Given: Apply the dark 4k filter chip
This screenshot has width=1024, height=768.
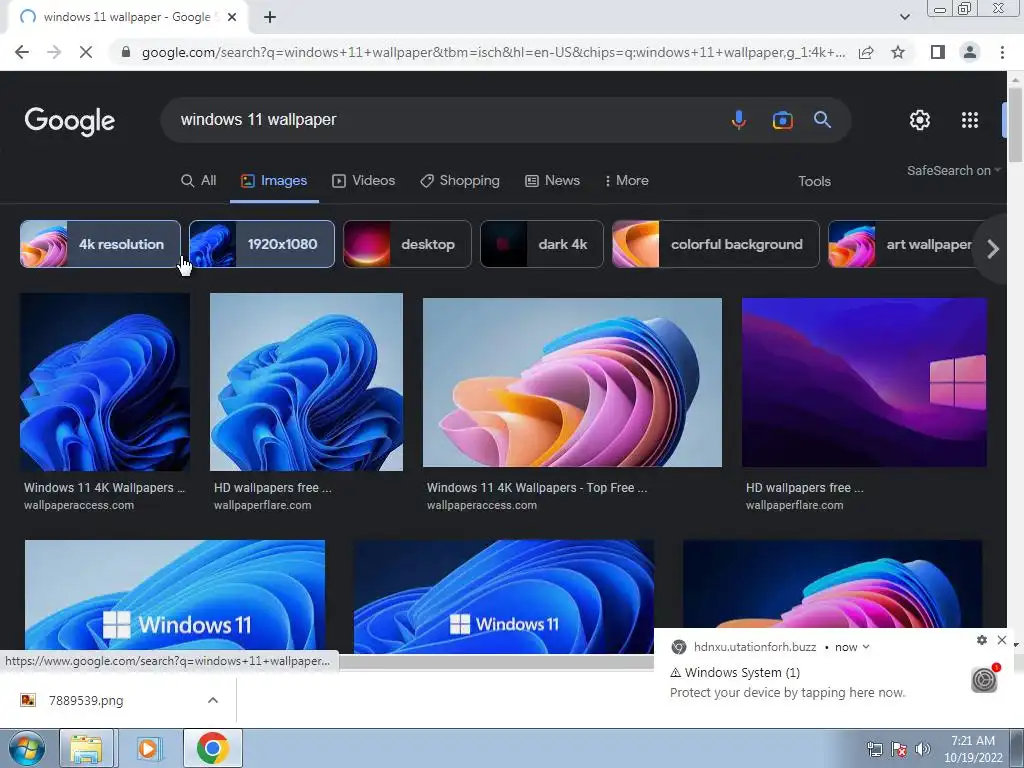Looking at the screenshot, I should point(542,244).
